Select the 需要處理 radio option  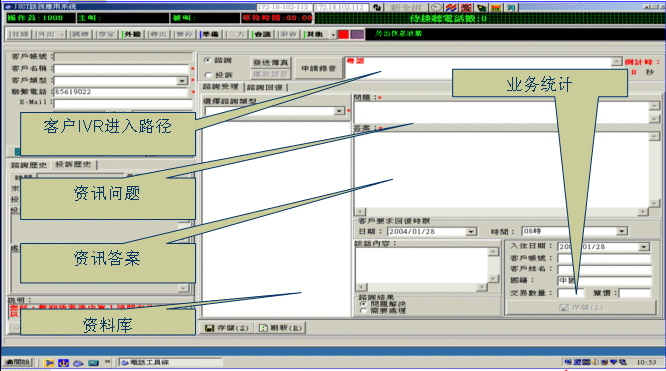click(x=363, y=311)
